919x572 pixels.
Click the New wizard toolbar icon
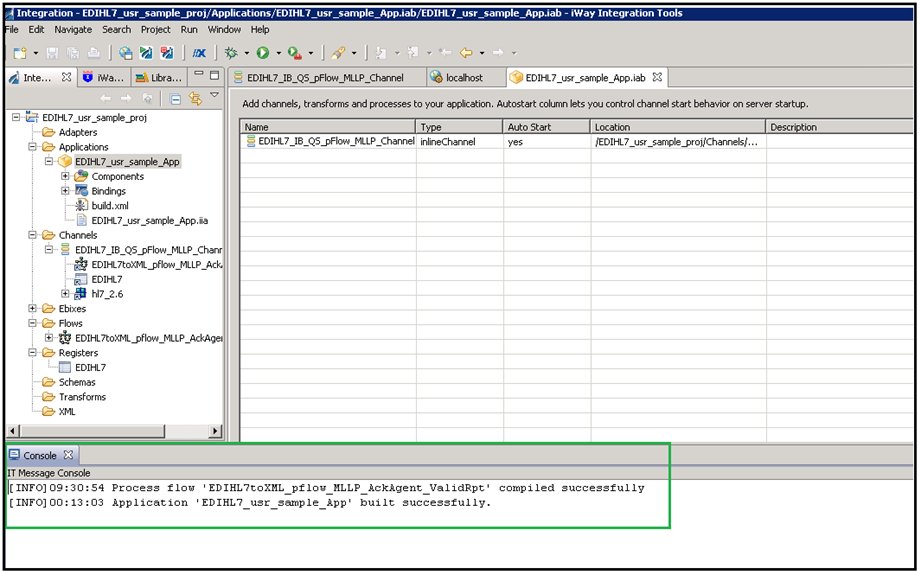20,53
